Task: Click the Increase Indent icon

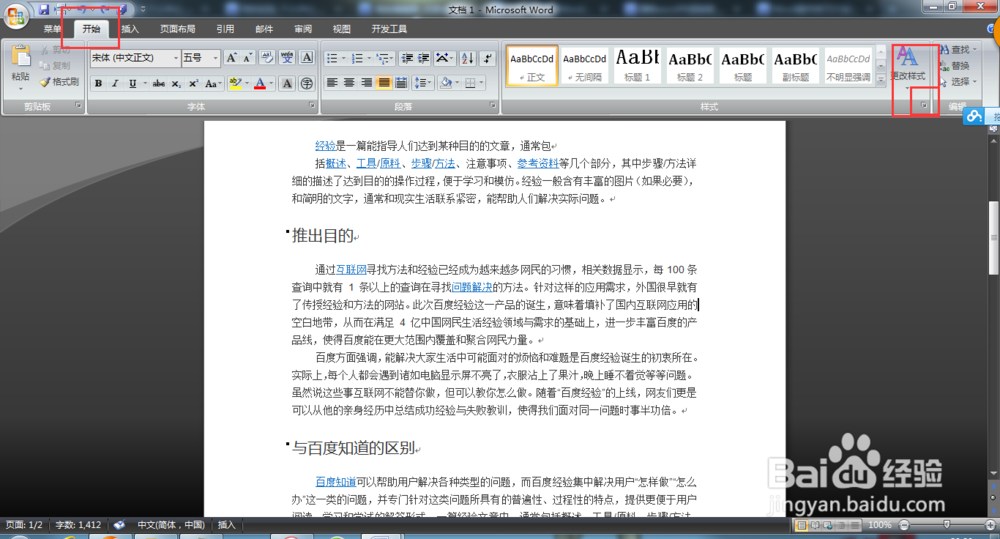Action: 423,58
